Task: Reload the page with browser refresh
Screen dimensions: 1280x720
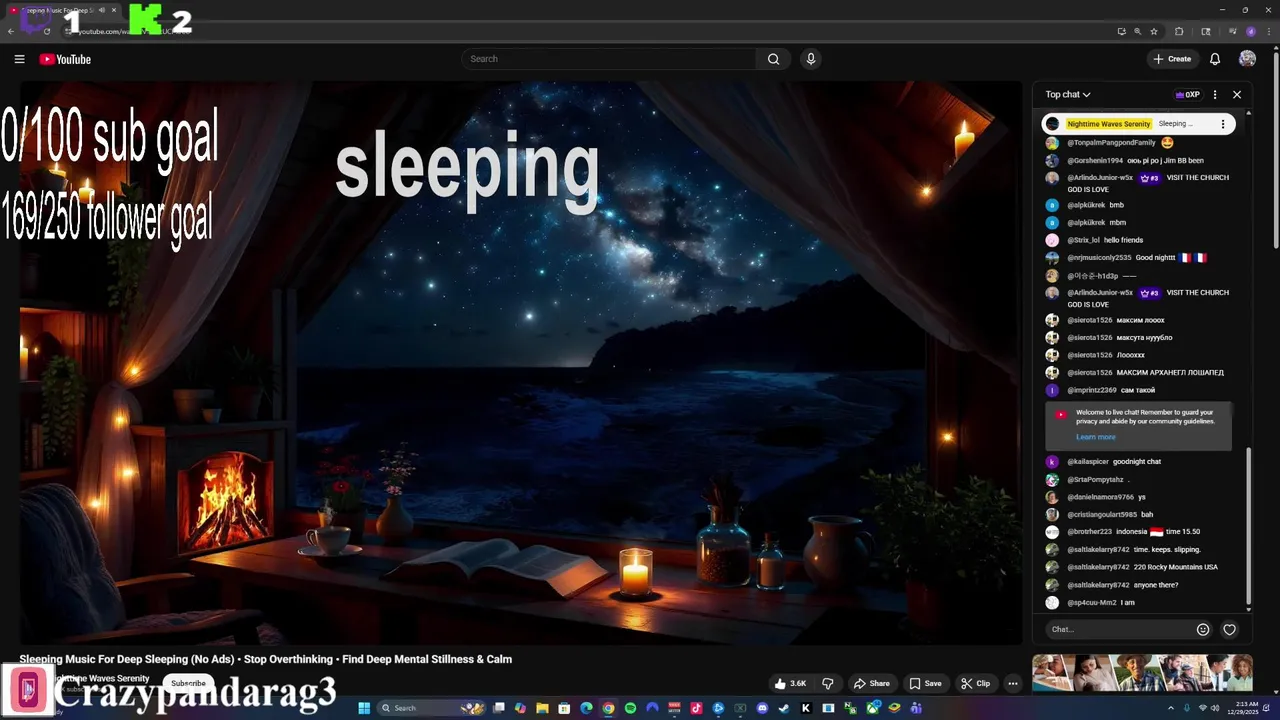Action: [x=47, y=31]
